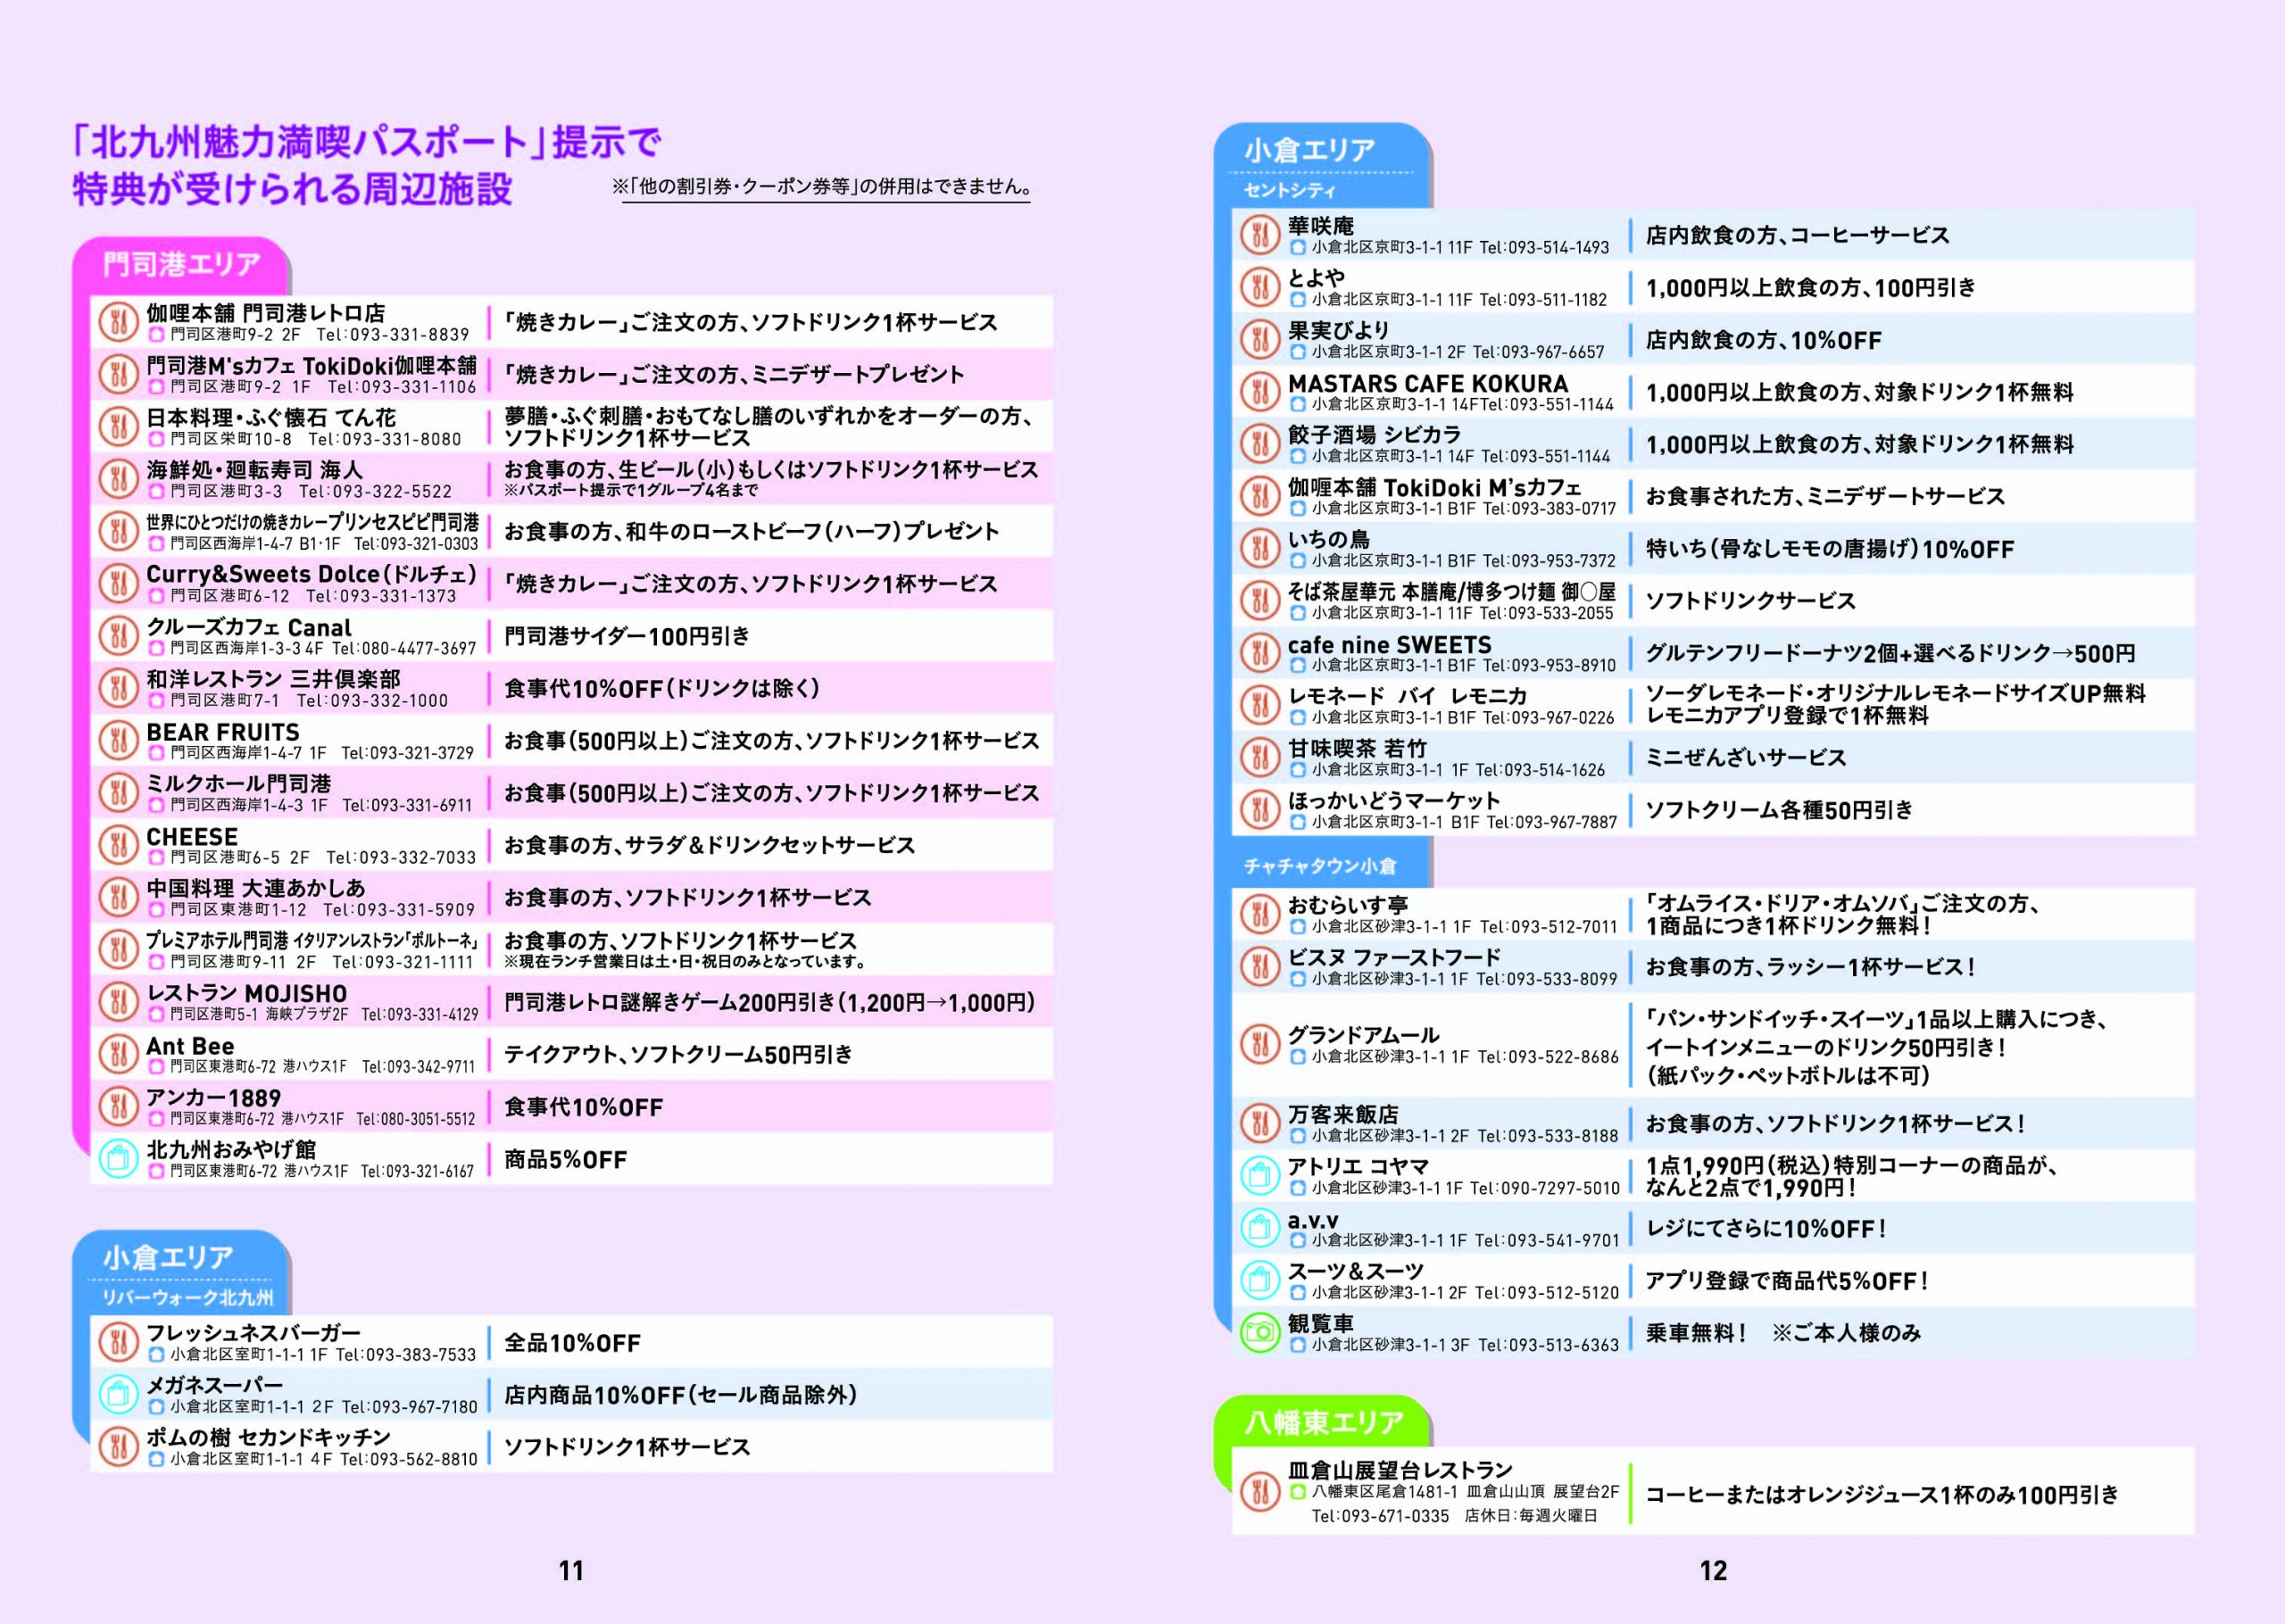
Task: Click the shop name Curry&Sweets Dolce(ドルチェ)
Action: tap(312, 574)
